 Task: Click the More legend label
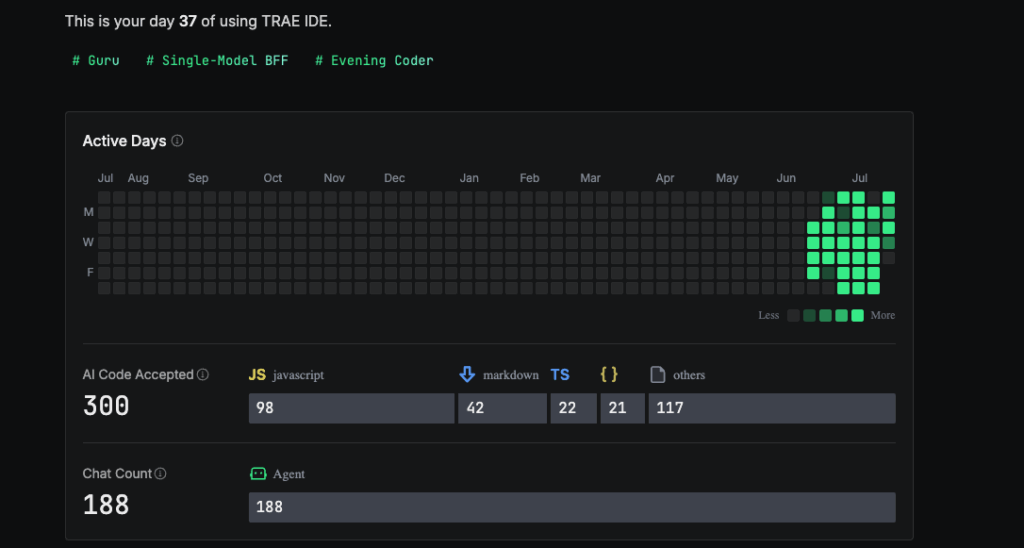tap(883, 315)
